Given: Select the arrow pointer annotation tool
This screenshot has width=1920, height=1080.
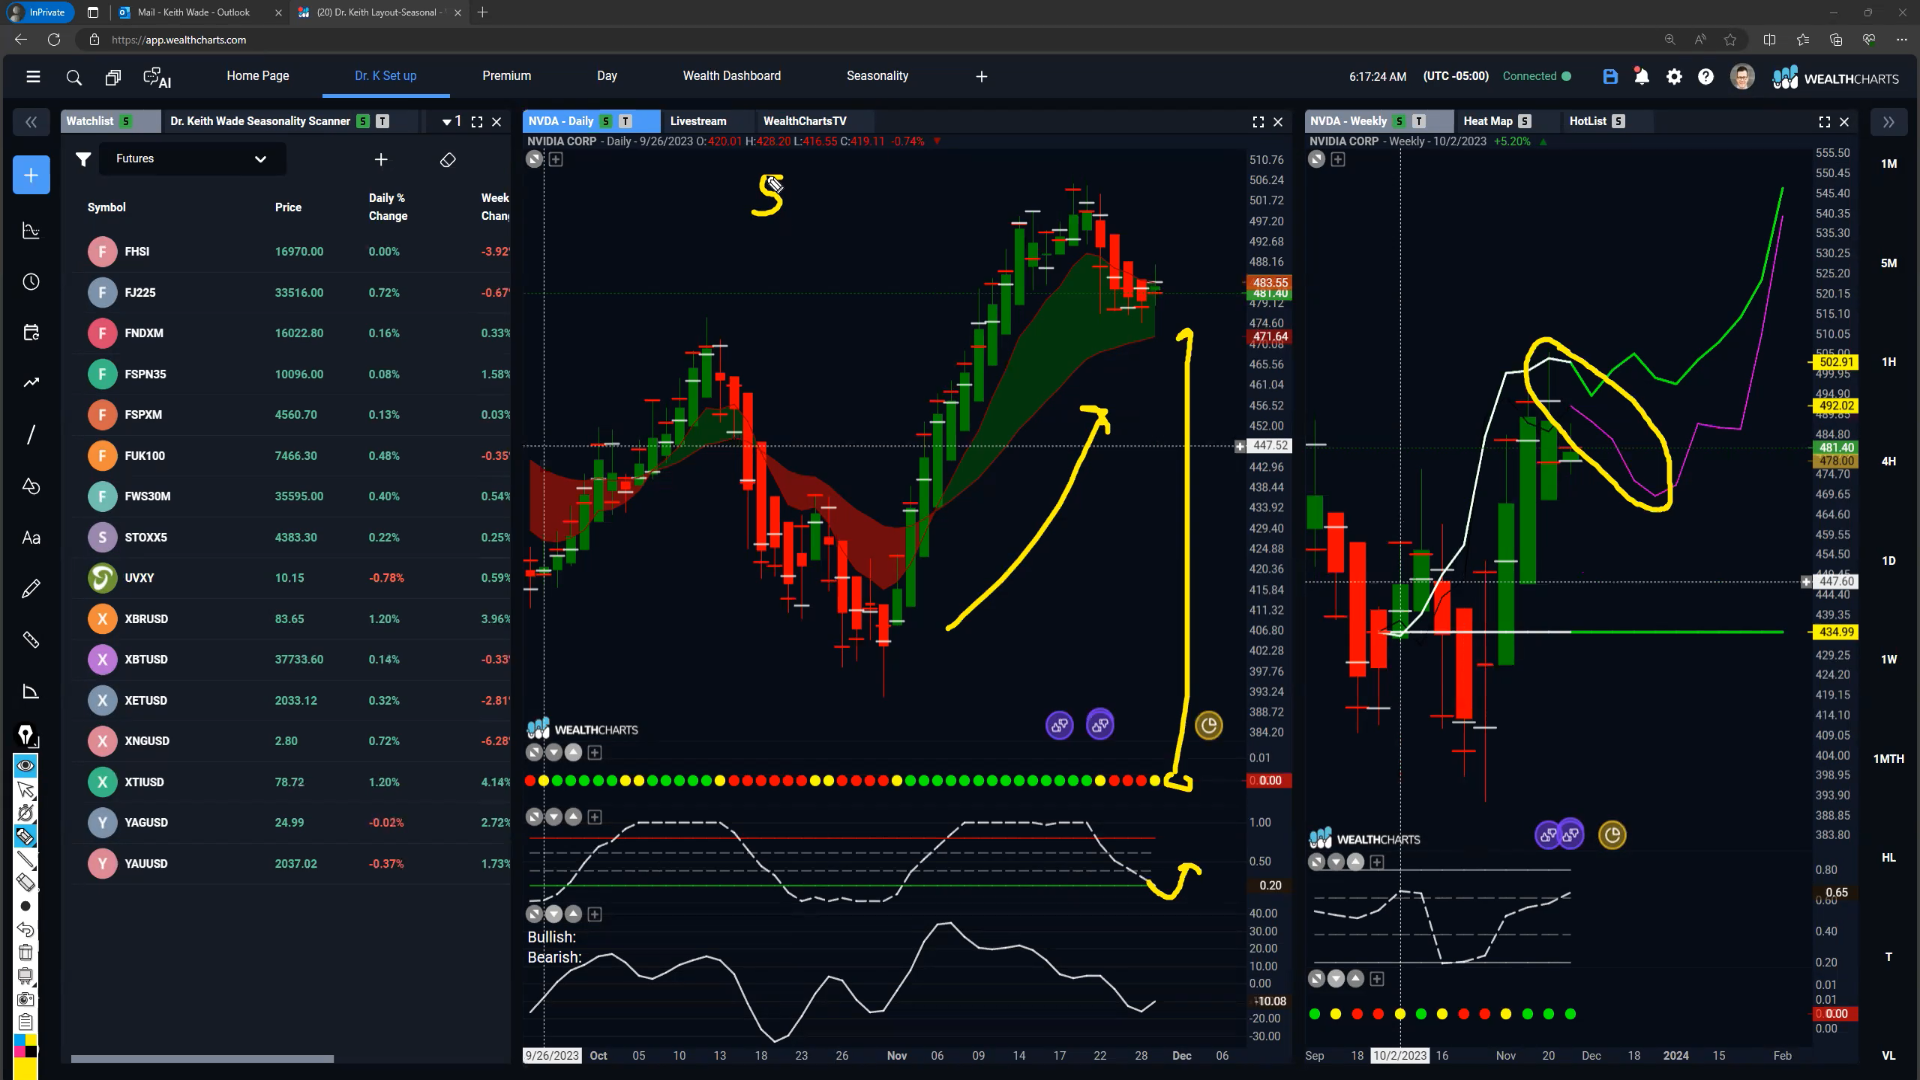Looking at the screenshot, I should click(x=26, y=790).
